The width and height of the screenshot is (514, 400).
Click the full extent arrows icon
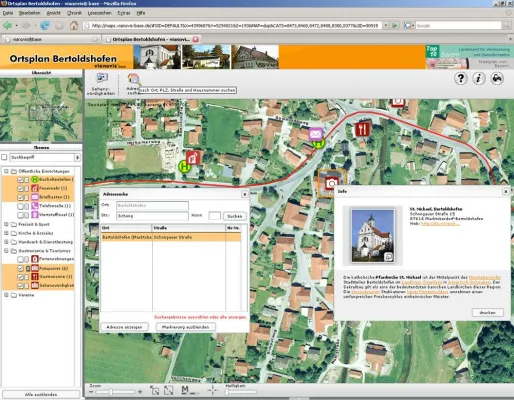click(169, 391)
